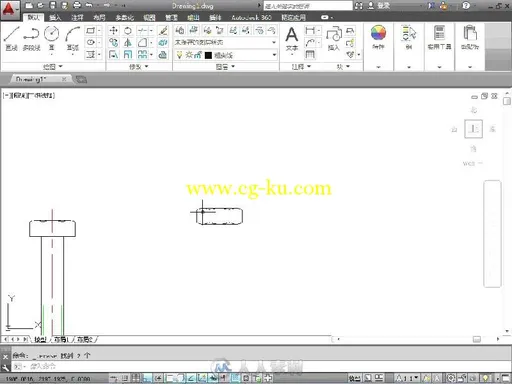Click the ViewCube top face
Viewport: 512px width, 384px height.
[x=473, y=129]
